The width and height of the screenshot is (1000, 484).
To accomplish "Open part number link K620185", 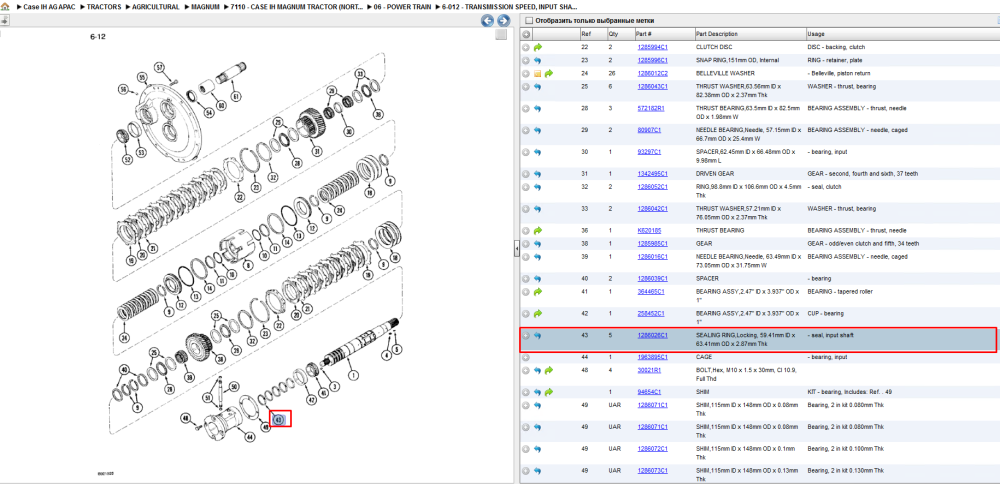I will tap(649, 230).
